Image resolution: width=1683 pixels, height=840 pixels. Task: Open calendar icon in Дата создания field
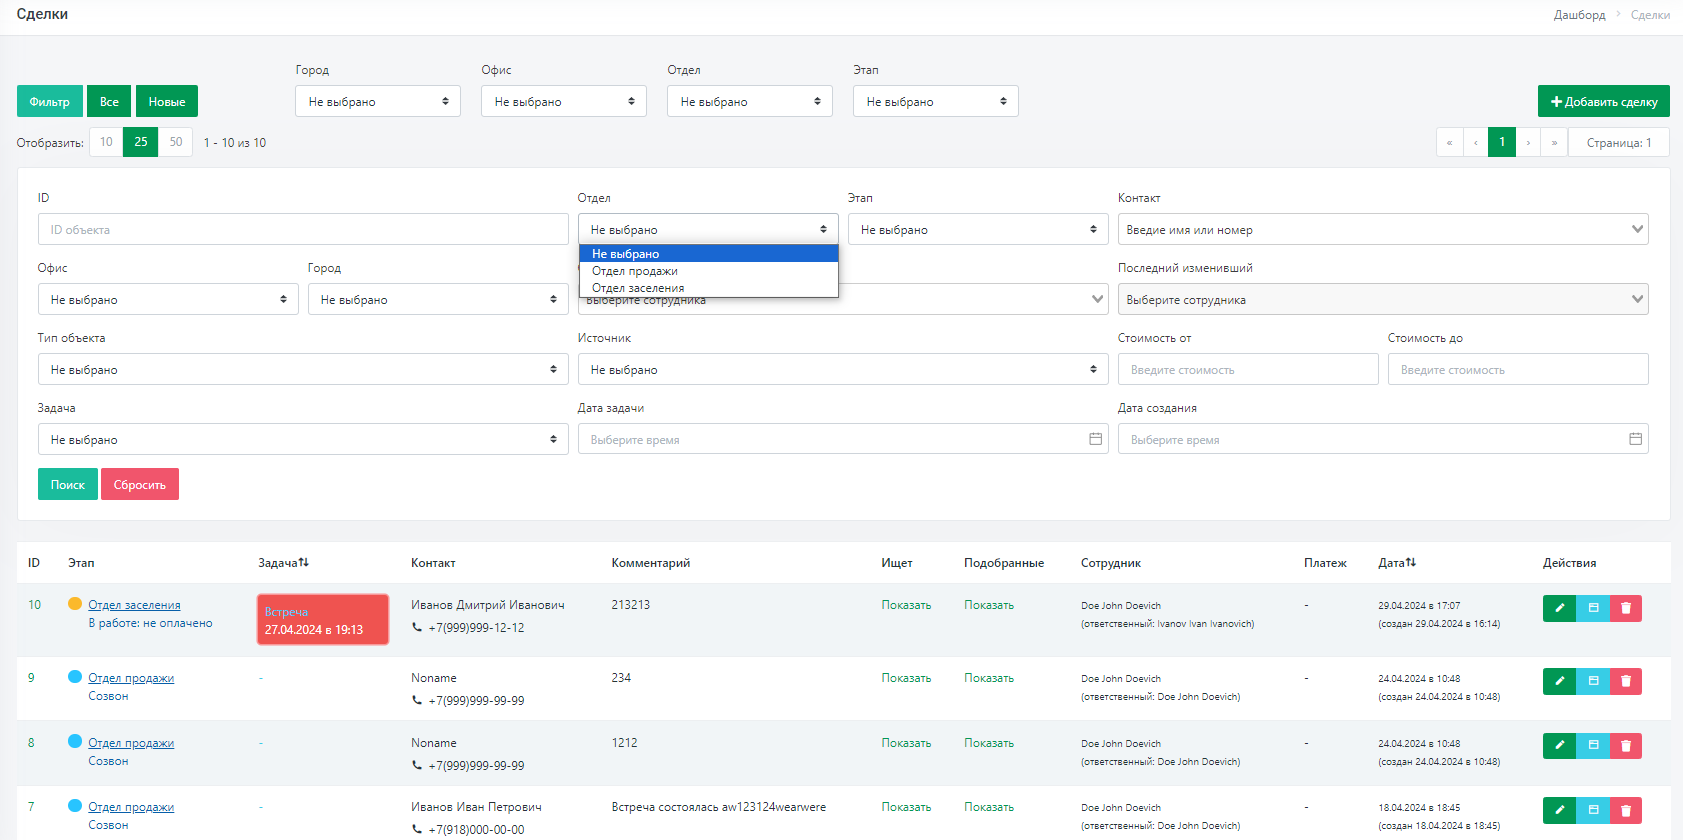tap(1635, 439)
